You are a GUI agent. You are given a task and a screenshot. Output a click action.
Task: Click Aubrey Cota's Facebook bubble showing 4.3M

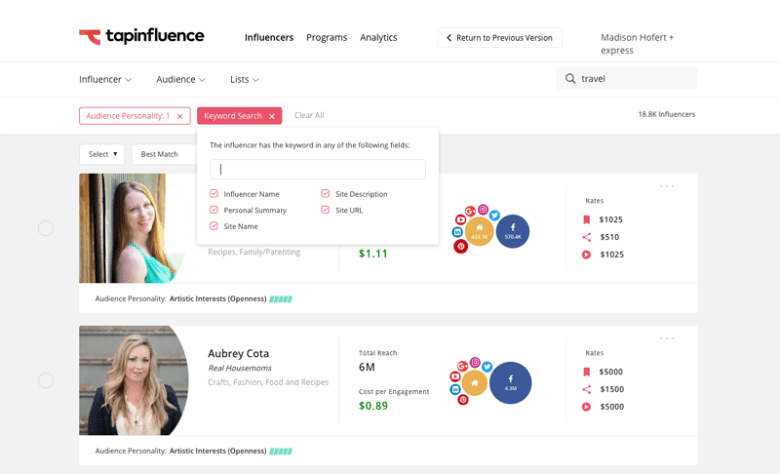coord(510,382)
